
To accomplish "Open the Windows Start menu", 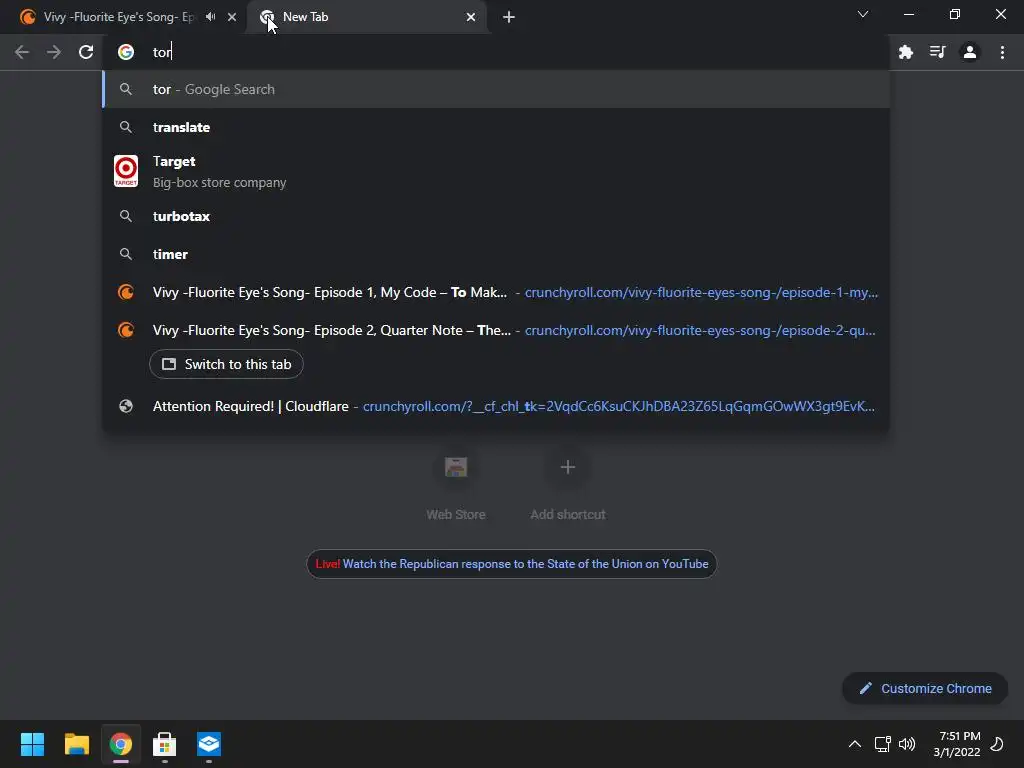I will pyautogui.click(x=32, y=744).
